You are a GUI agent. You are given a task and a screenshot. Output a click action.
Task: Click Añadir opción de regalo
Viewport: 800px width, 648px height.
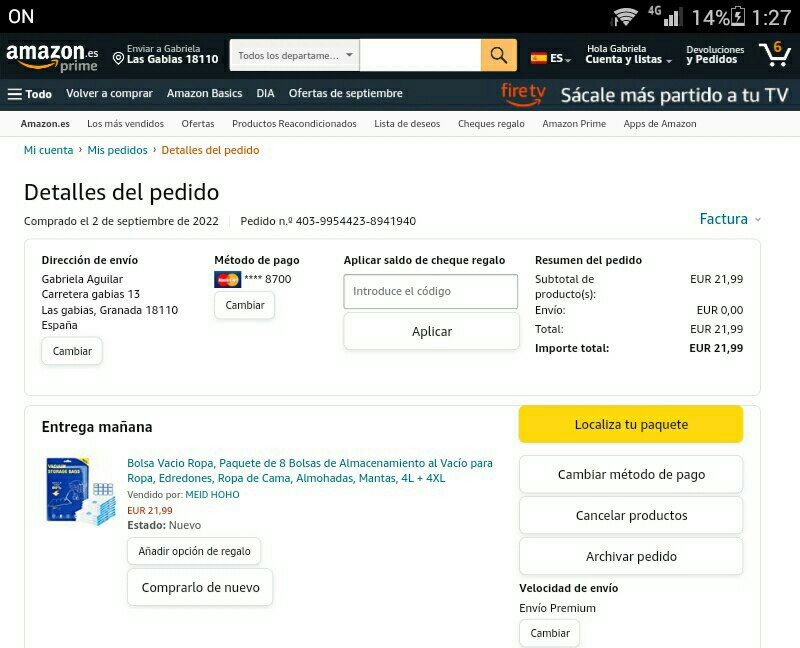coord(194,551)
